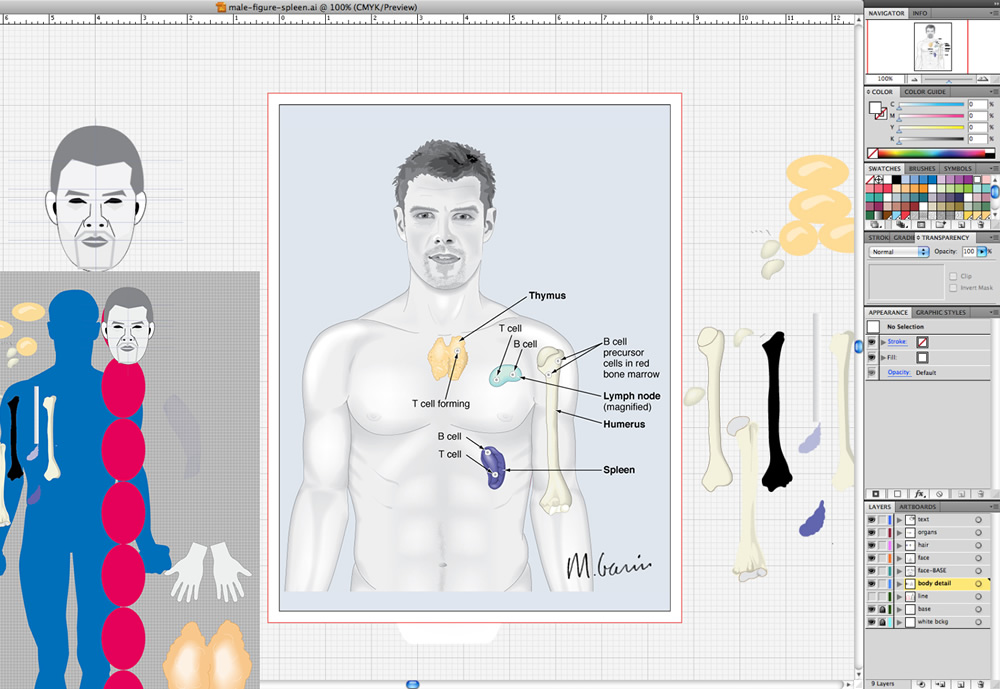The image size is (1000, 689).
Task: Click New Swatch icon in Swatches panel
Action: (961, 225)
